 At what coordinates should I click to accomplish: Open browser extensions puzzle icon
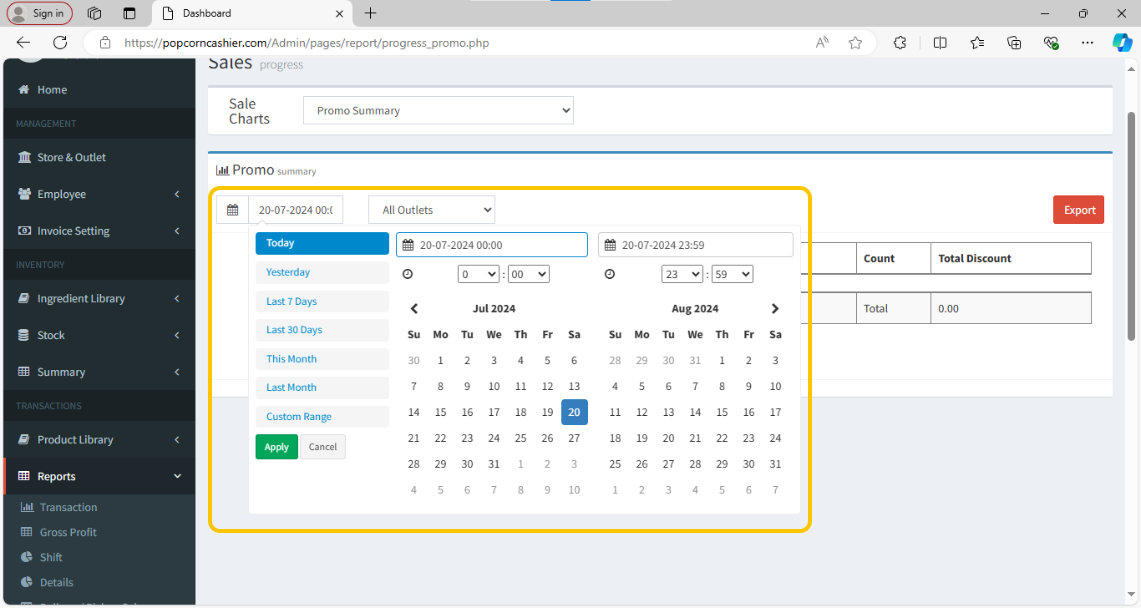pyautogui.click(x=900, y=43)
